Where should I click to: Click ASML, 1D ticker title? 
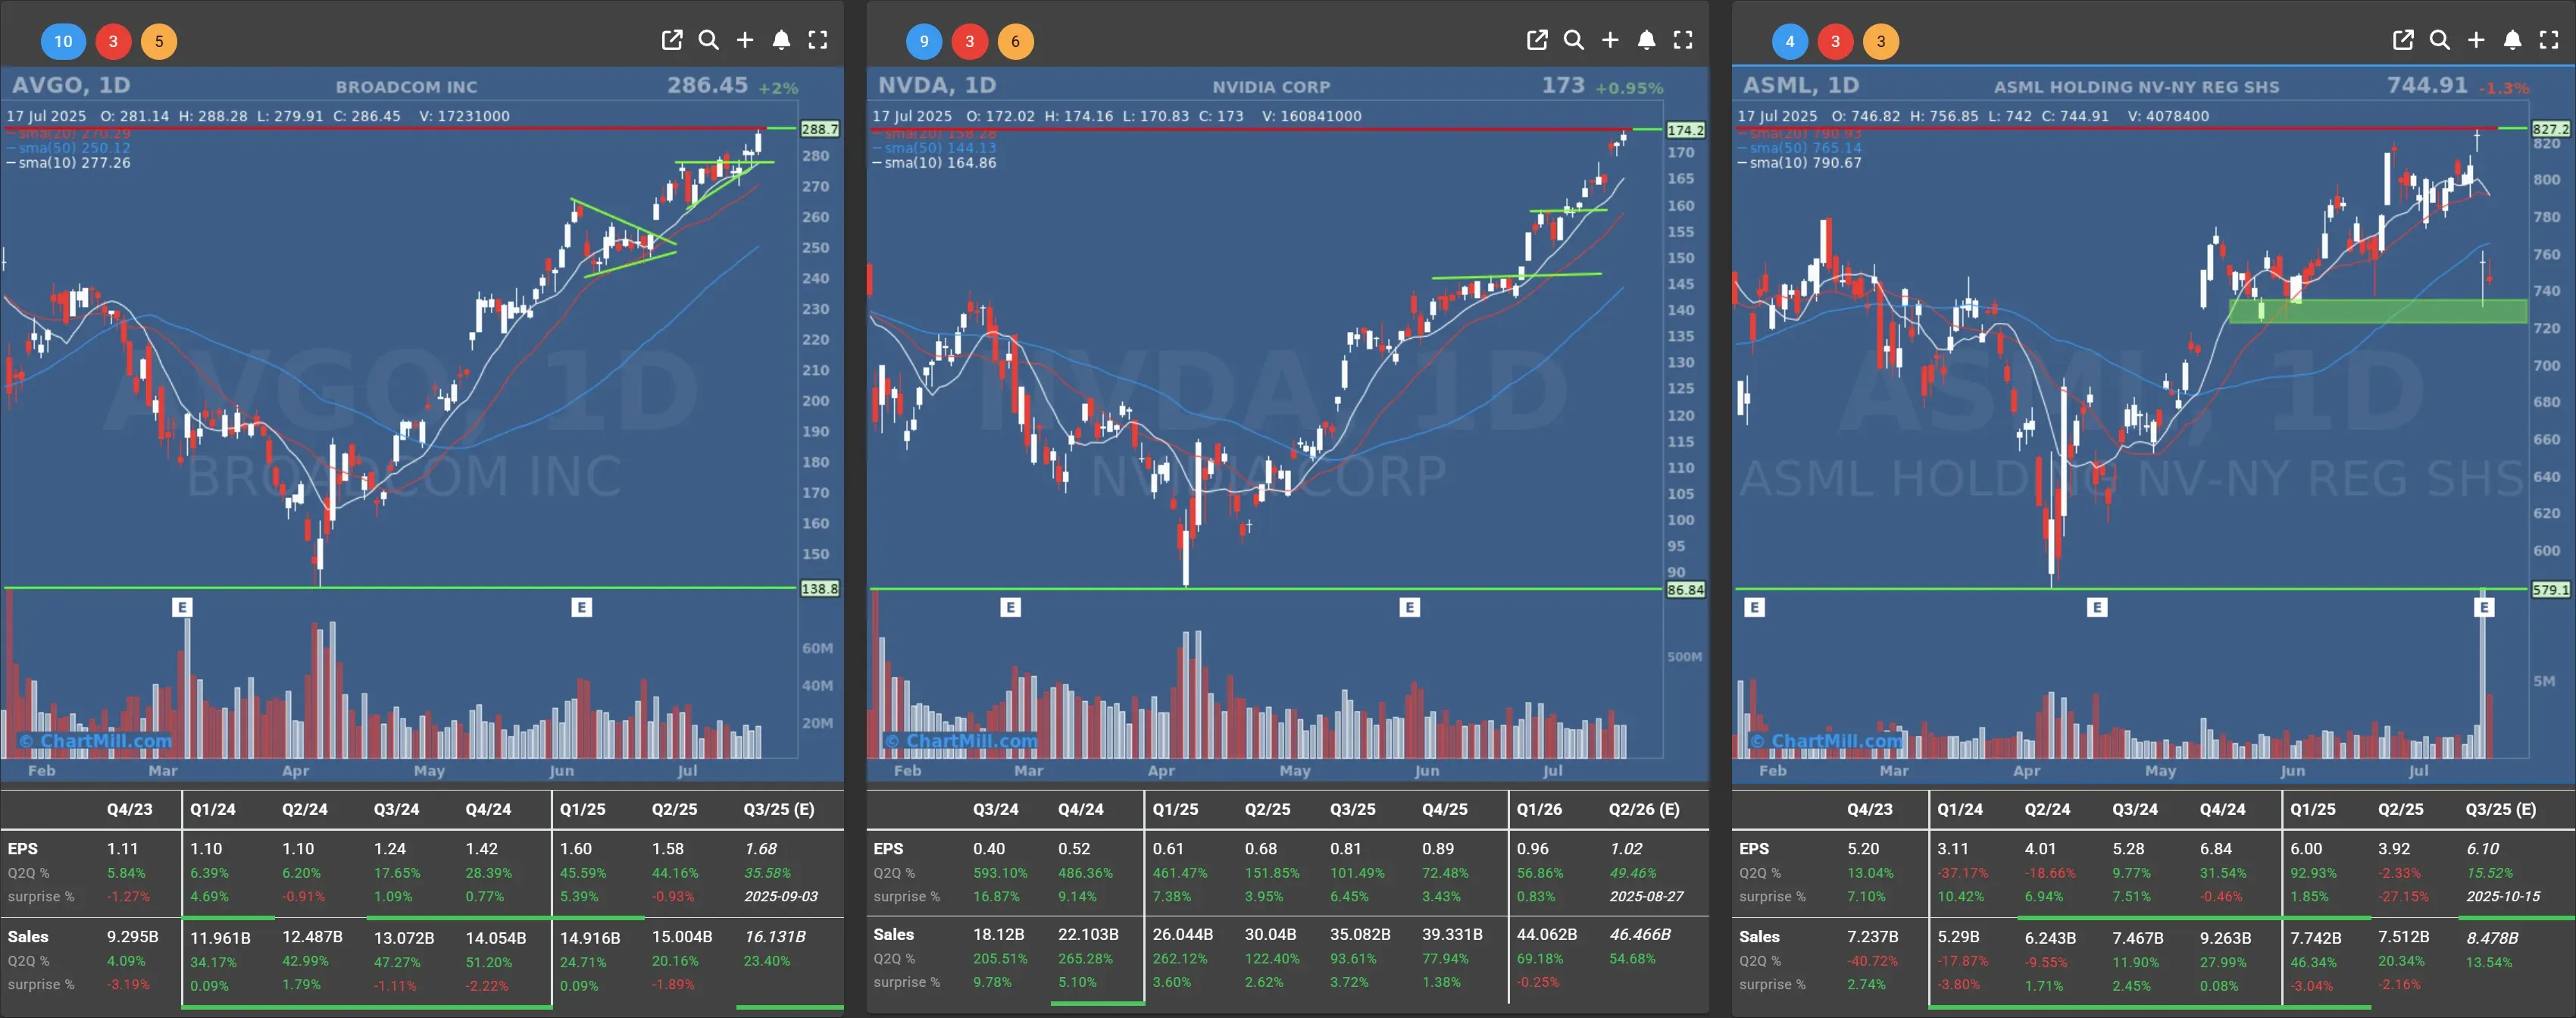pyautogui.click(x=1801, y=85)
